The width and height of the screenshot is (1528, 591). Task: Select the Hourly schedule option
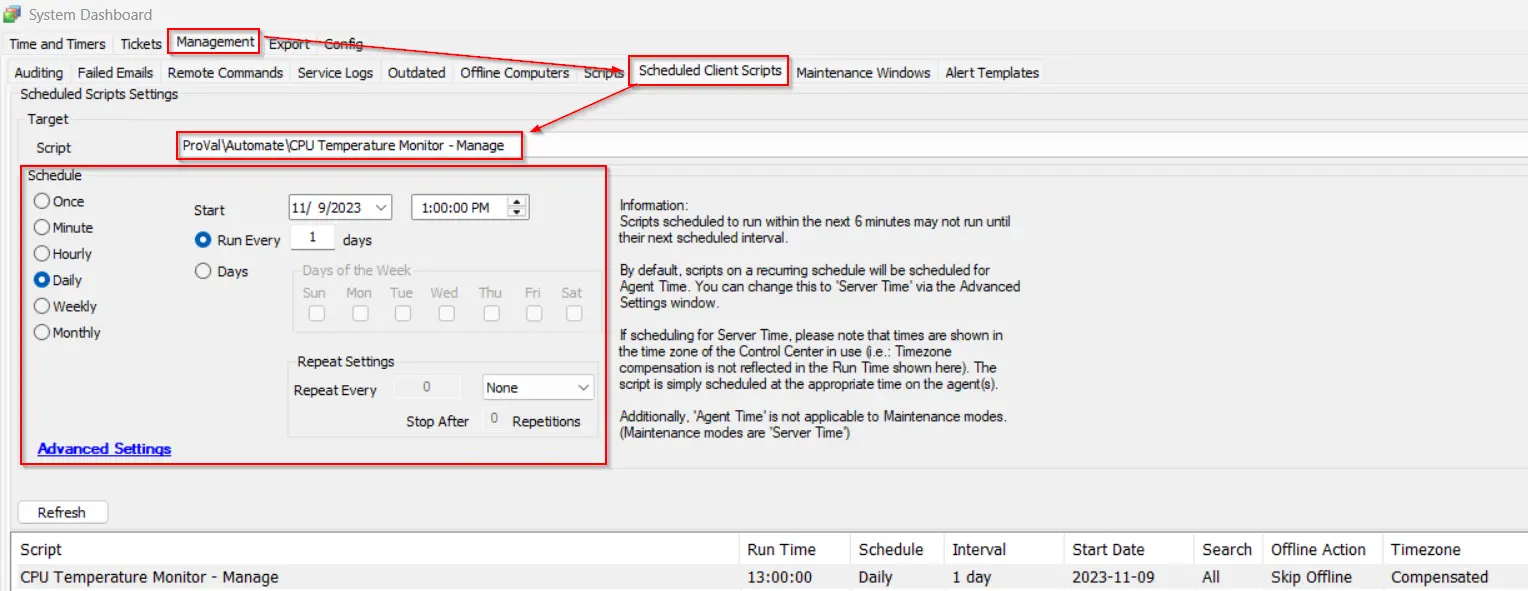[x=42, y=254]
